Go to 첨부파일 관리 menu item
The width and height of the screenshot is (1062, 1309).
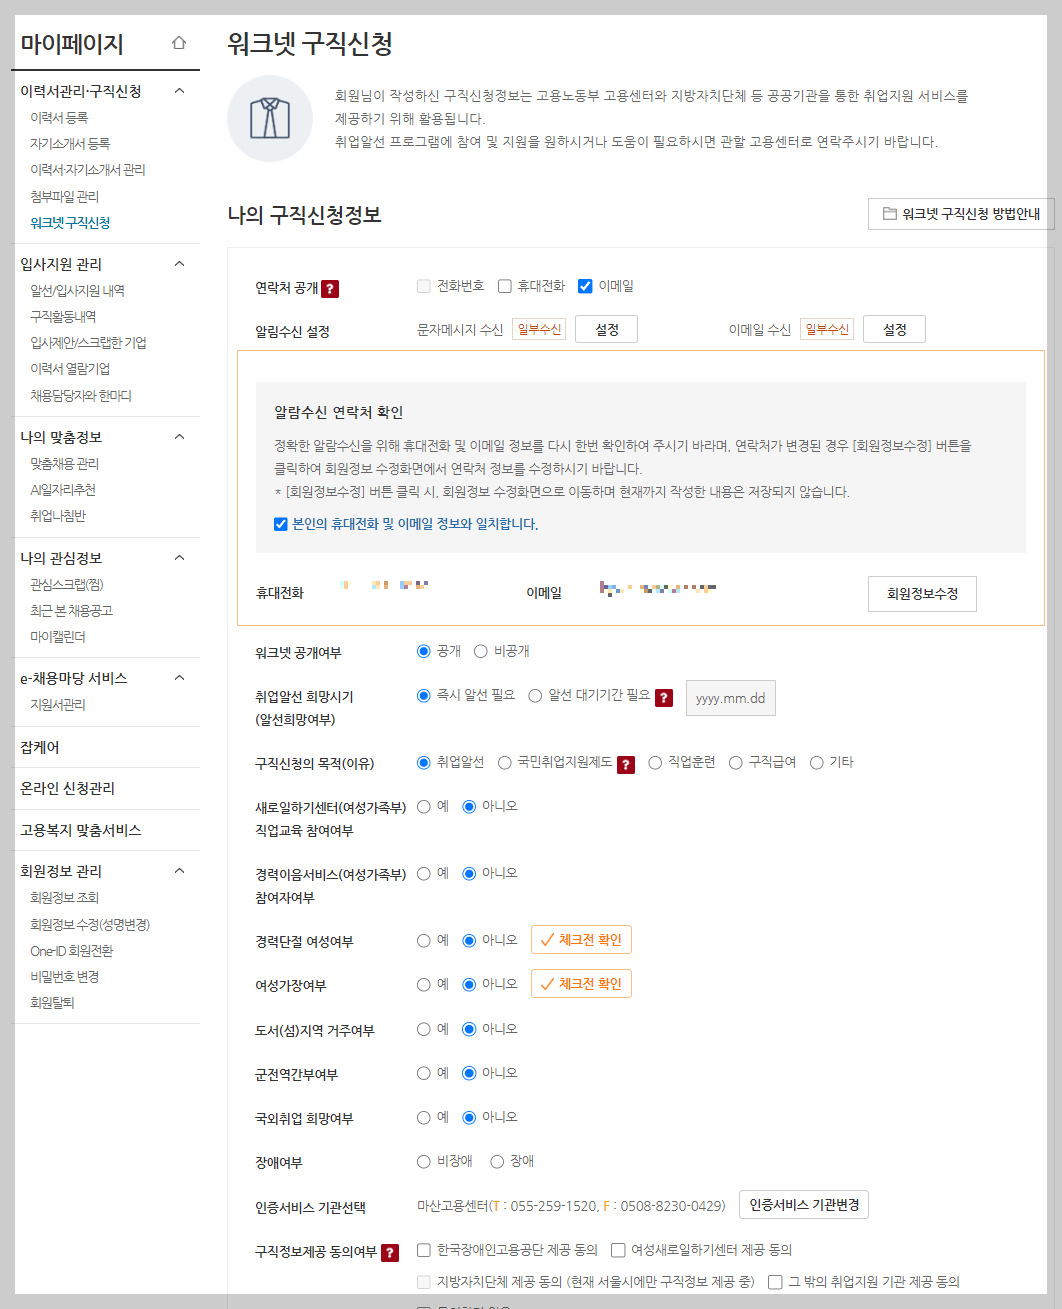coord(65,197)
